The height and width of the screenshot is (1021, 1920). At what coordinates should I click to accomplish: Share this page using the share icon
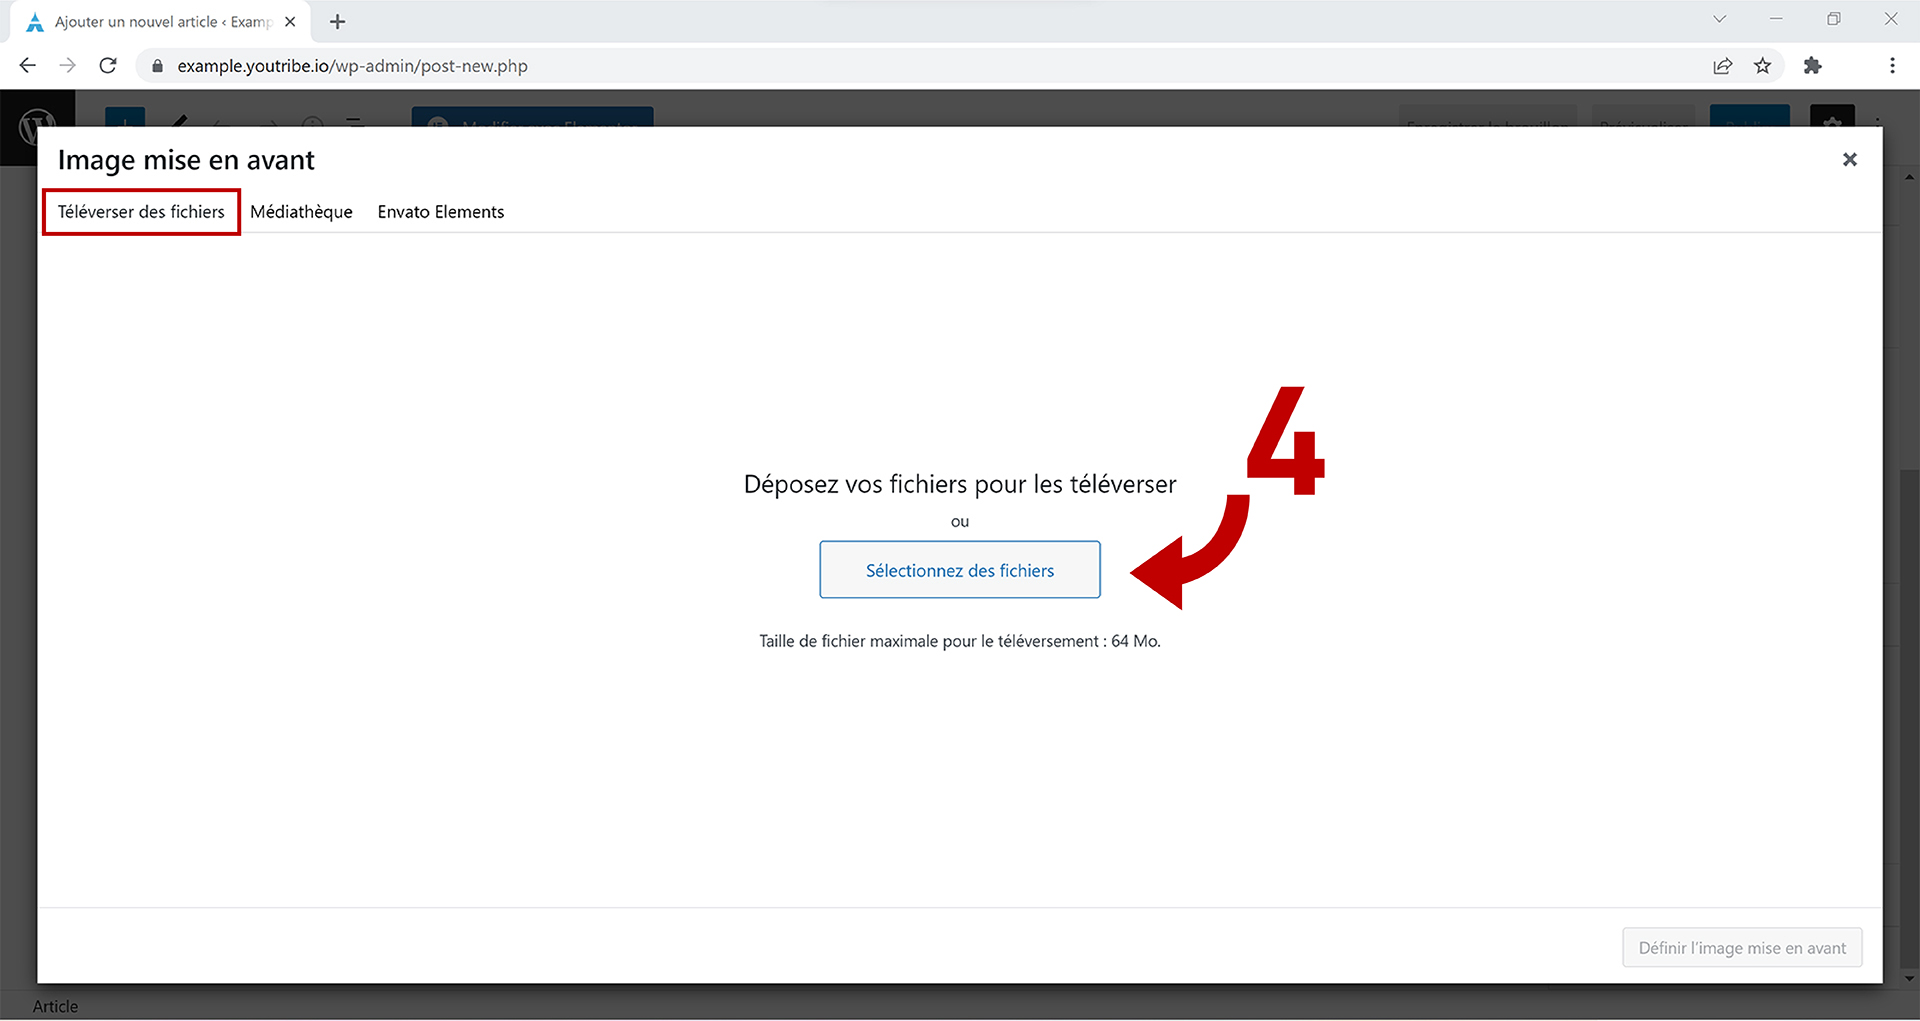point(1722,66)
